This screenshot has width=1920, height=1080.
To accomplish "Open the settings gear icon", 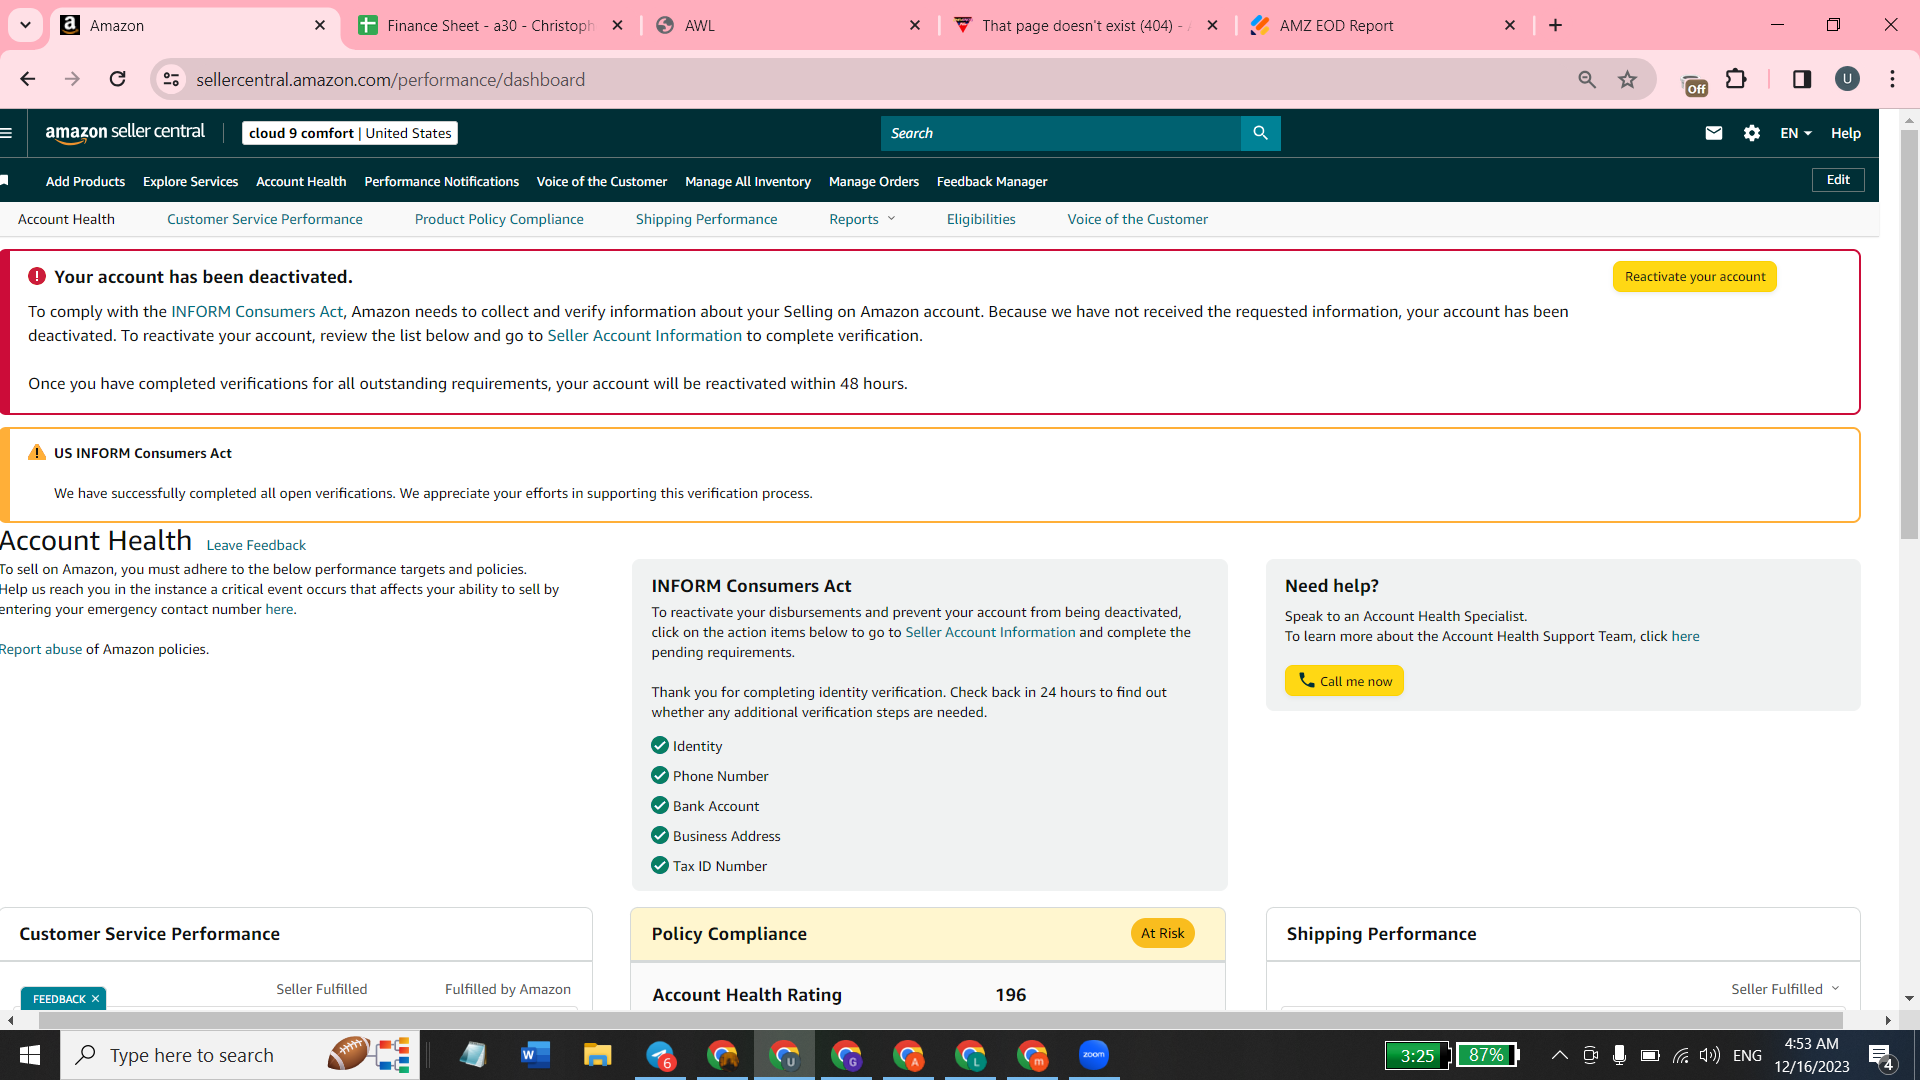I will [x=1752, y=133].
